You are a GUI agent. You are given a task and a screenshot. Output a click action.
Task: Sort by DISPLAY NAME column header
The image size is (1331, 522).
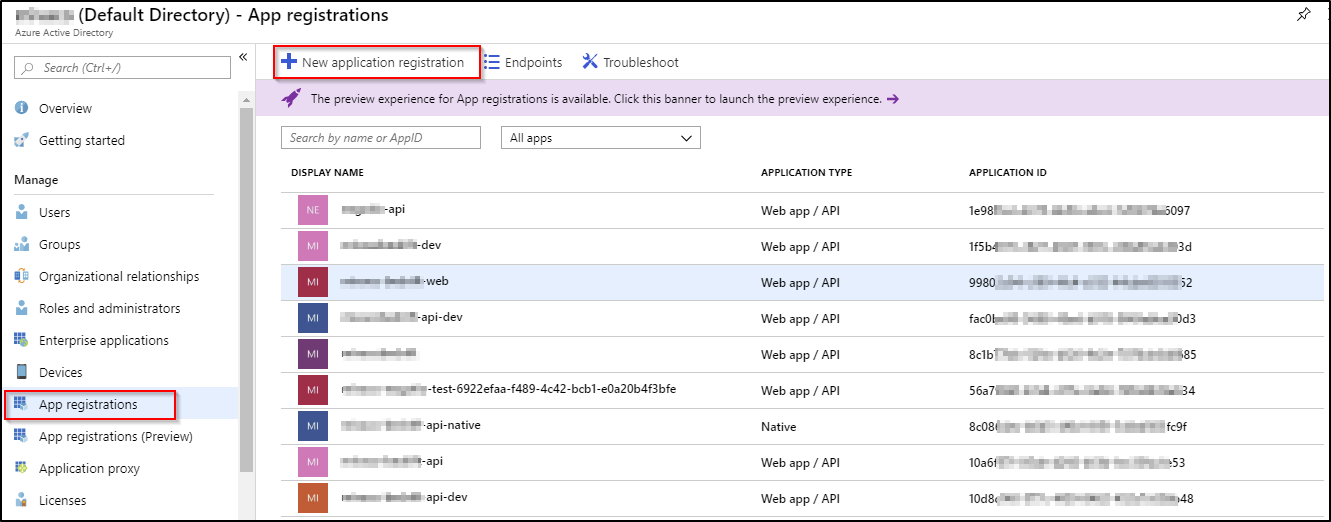tap(327, 173)
